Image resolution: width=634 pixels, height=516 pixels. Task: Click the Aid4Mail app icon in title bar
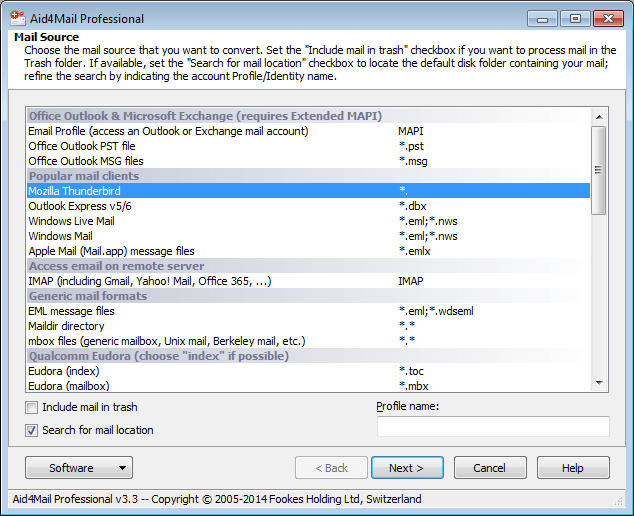click(17, 18)
